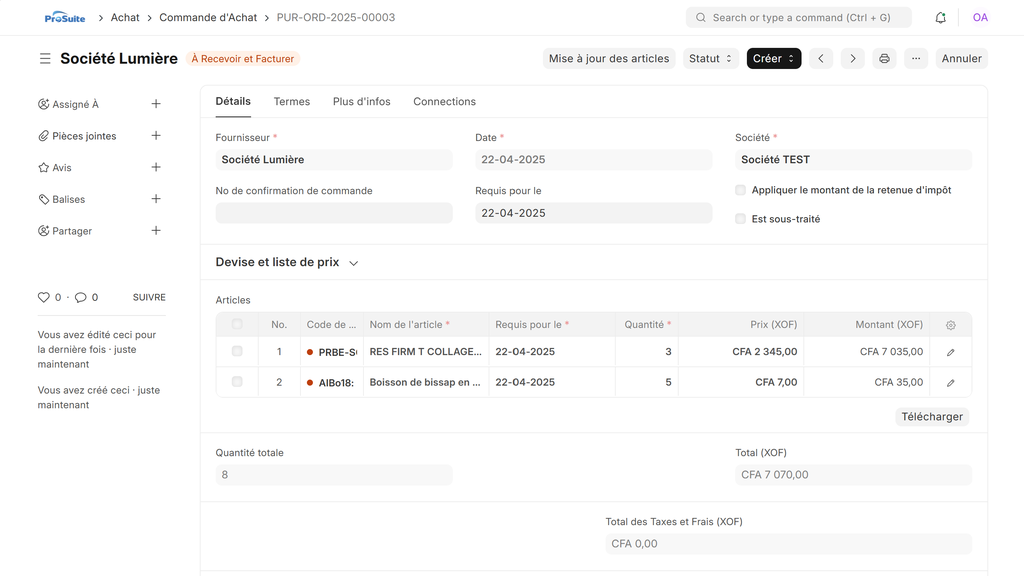Viewport: 1024px width, 576px height.
Task: Switch to the Plus d'infos tab
Action: pyautogui.click(x=362, y=101)
